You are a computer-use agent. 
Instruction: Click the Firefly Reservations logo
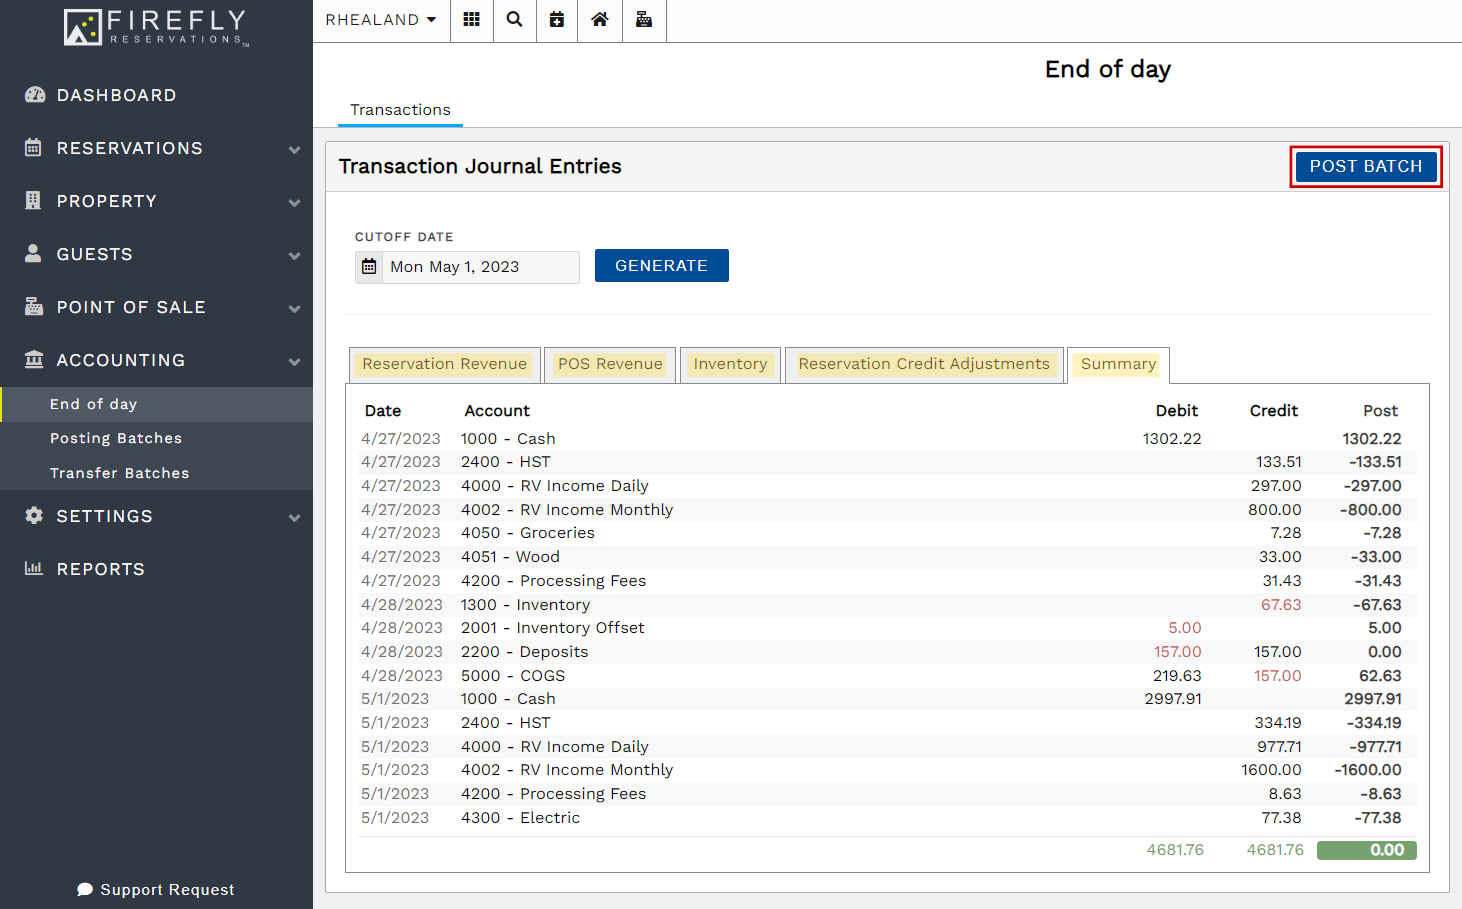155,29
